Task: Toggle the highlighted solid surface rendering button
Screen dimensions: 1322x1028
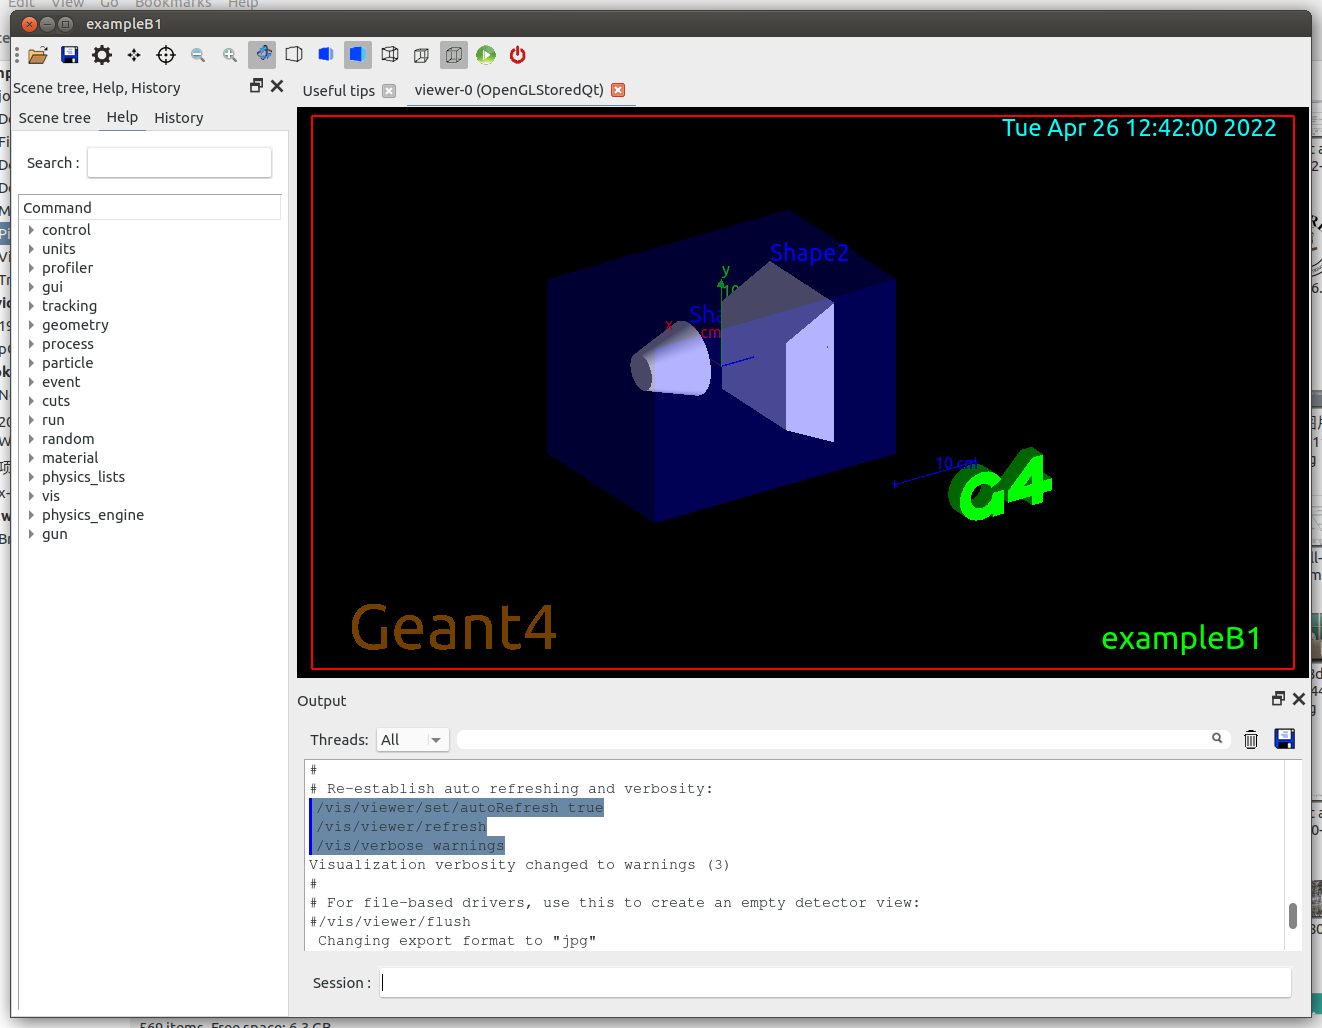Action: click(358, 54)
